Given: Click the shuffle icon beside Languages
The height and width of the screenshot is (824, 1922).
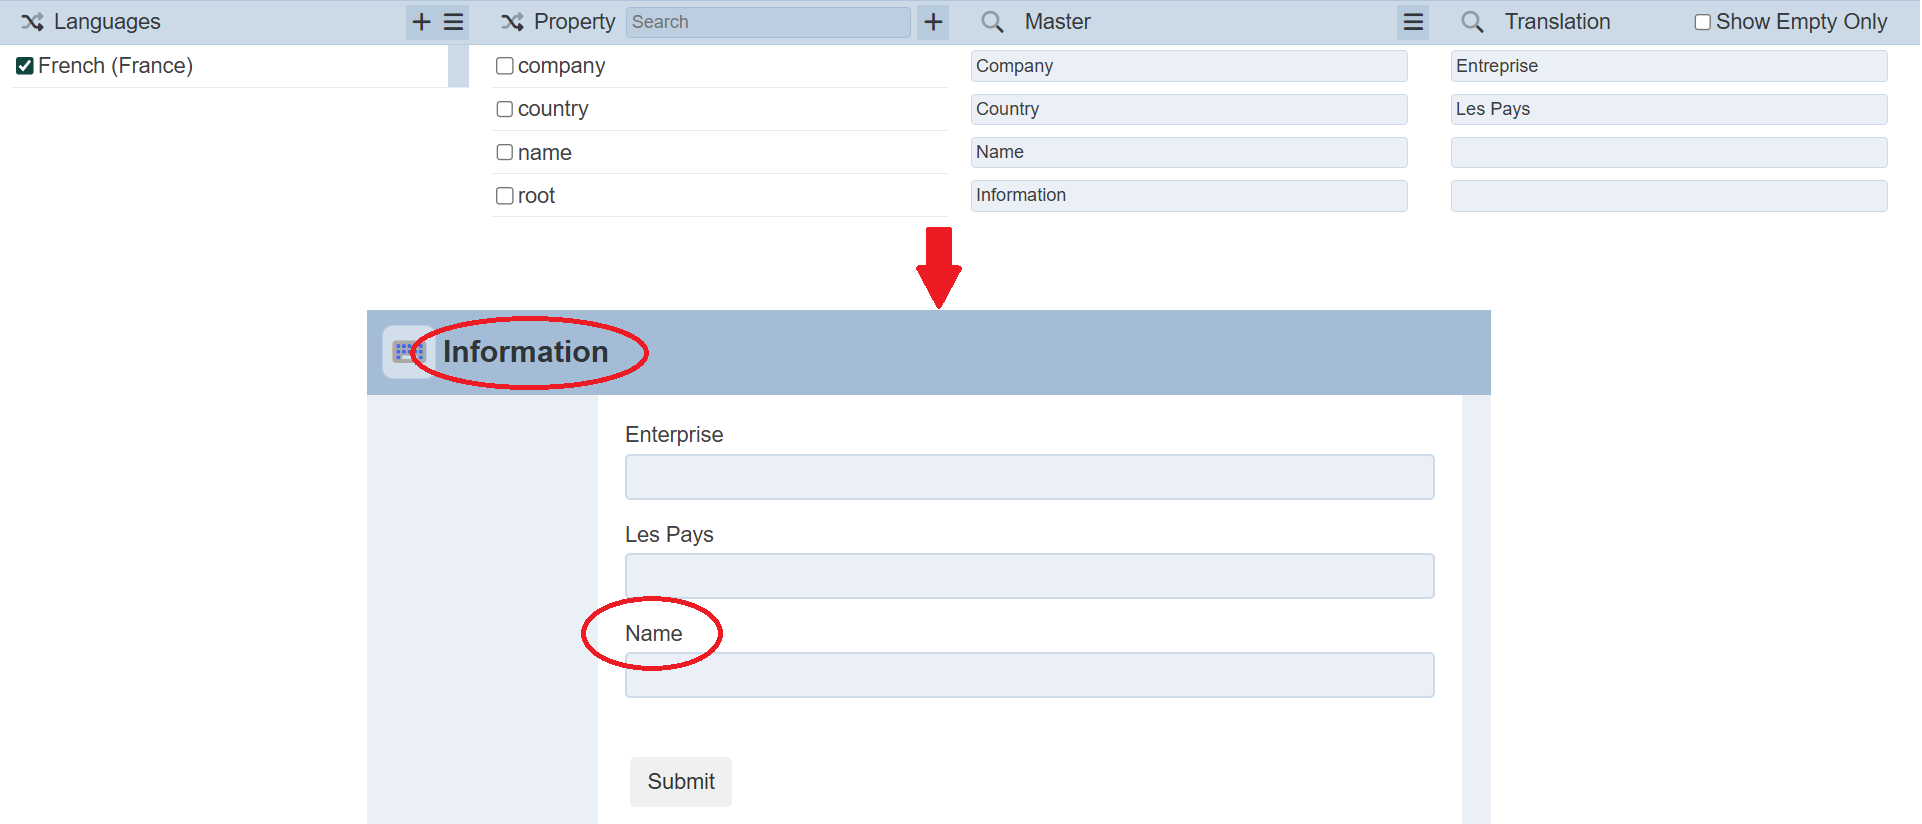Looking at the screenshot, I should point(32,22).
